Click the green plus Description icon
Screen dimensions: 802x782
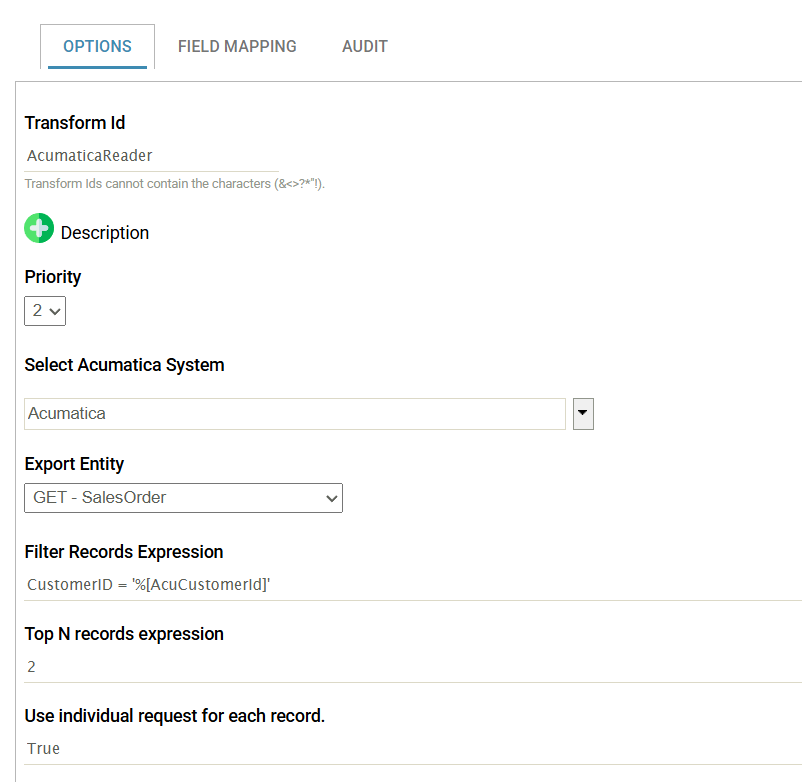coord(39,229)
